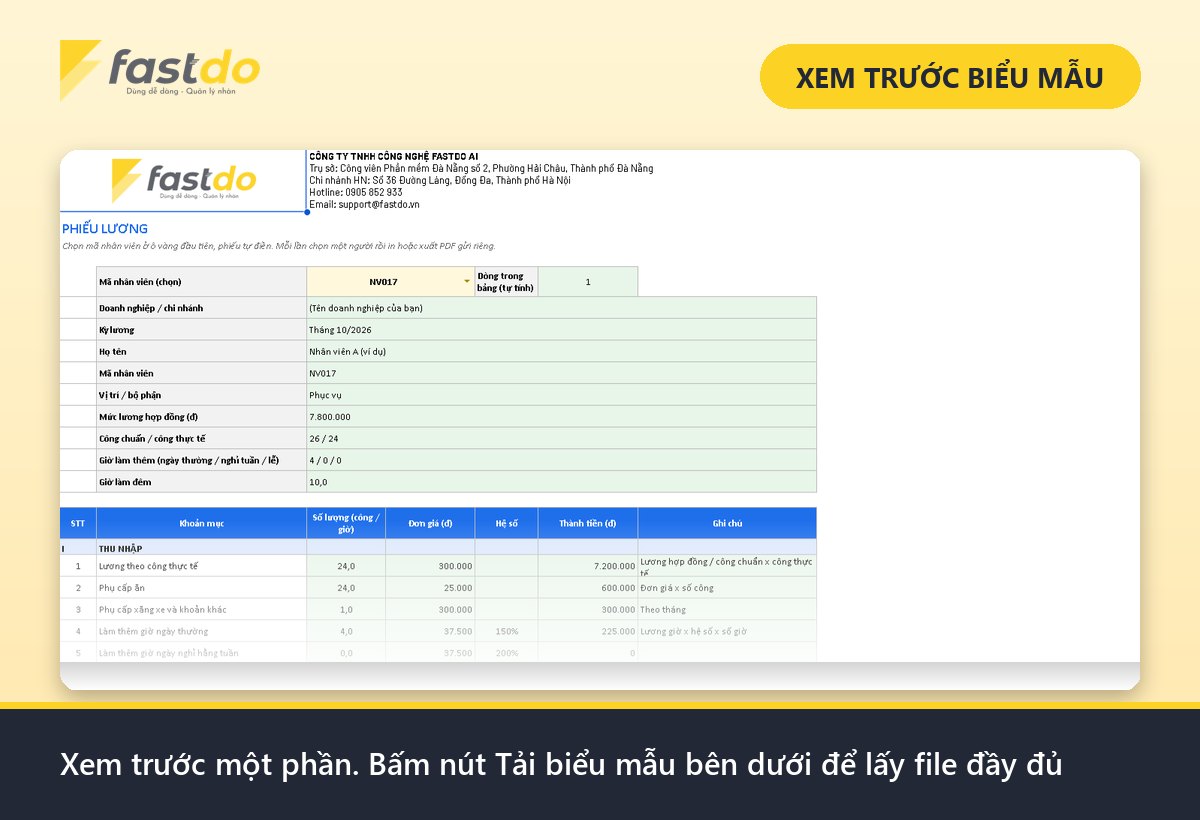This screenshot has height=820, width=1200.
Task: Click the 150% coefficient cell
Action: (506, 631)
